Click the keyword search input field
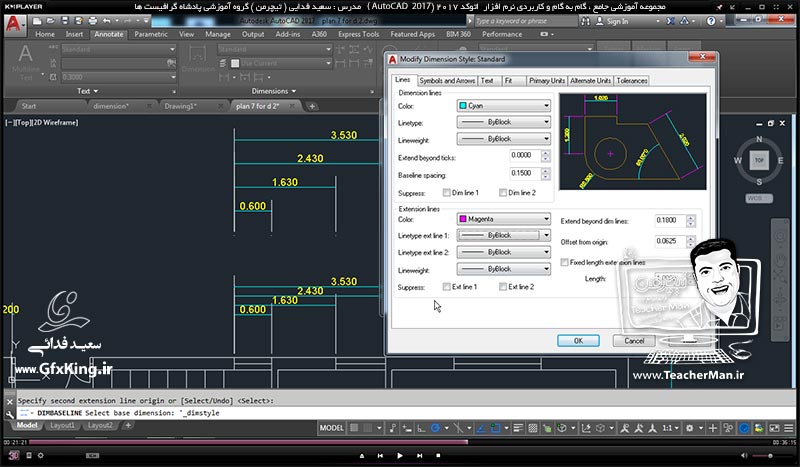The image size is (800, 467). 526,21
